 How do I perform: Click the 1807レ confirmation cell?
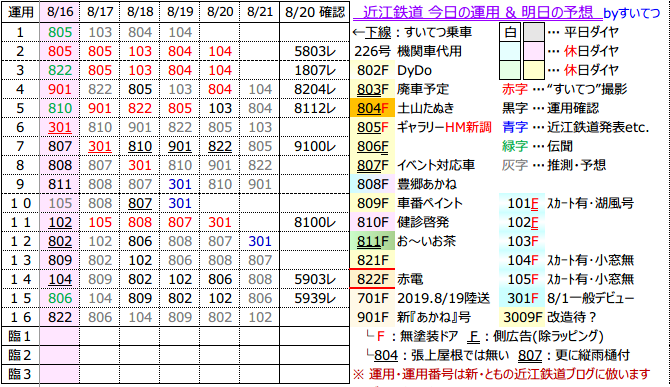pos(315,70)
